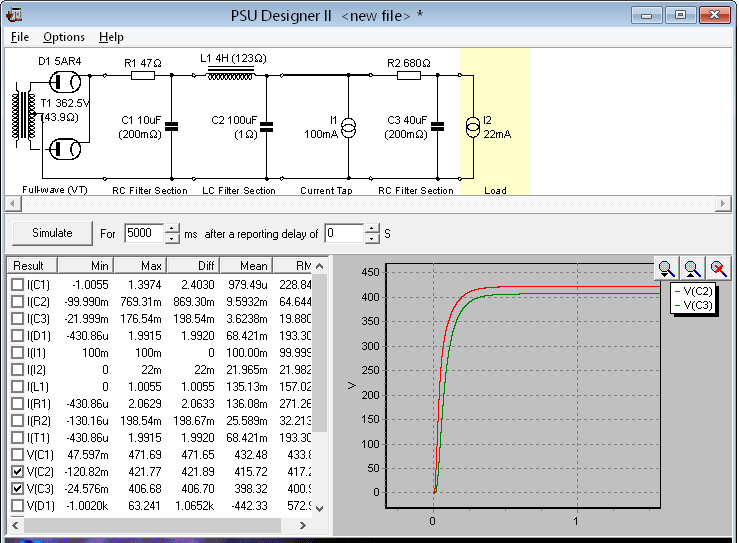This screenshot has height=543, width=739.
Task: Uncheck the V(C2) result checkbox
Action: (17, 472)
